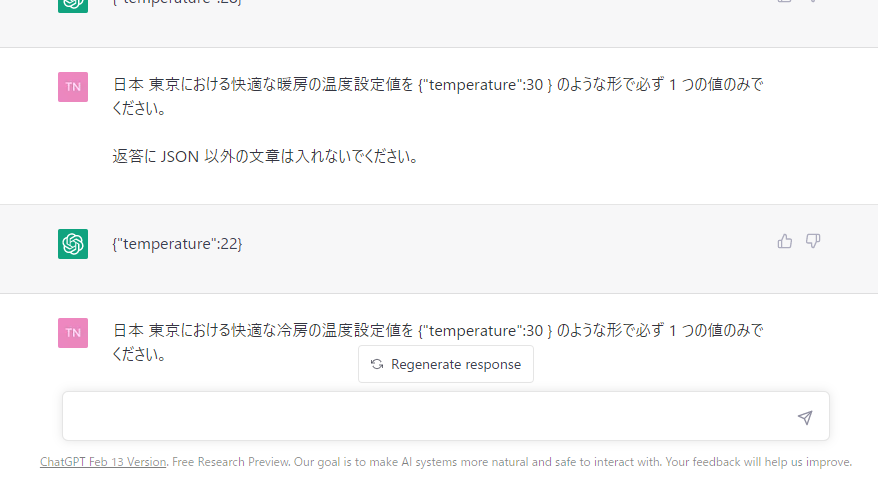878x482 pixels.
Task: Click TN avatar beside the 冷房 question
Action: click(73, 333)
